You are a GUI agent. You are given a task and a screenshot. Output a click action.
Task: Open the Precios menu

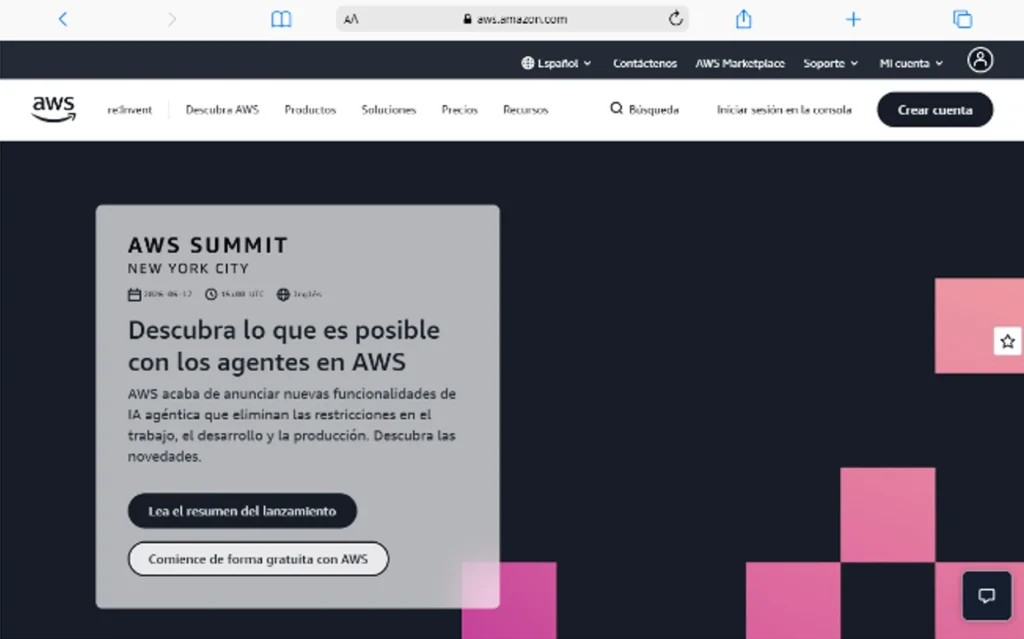459,110
